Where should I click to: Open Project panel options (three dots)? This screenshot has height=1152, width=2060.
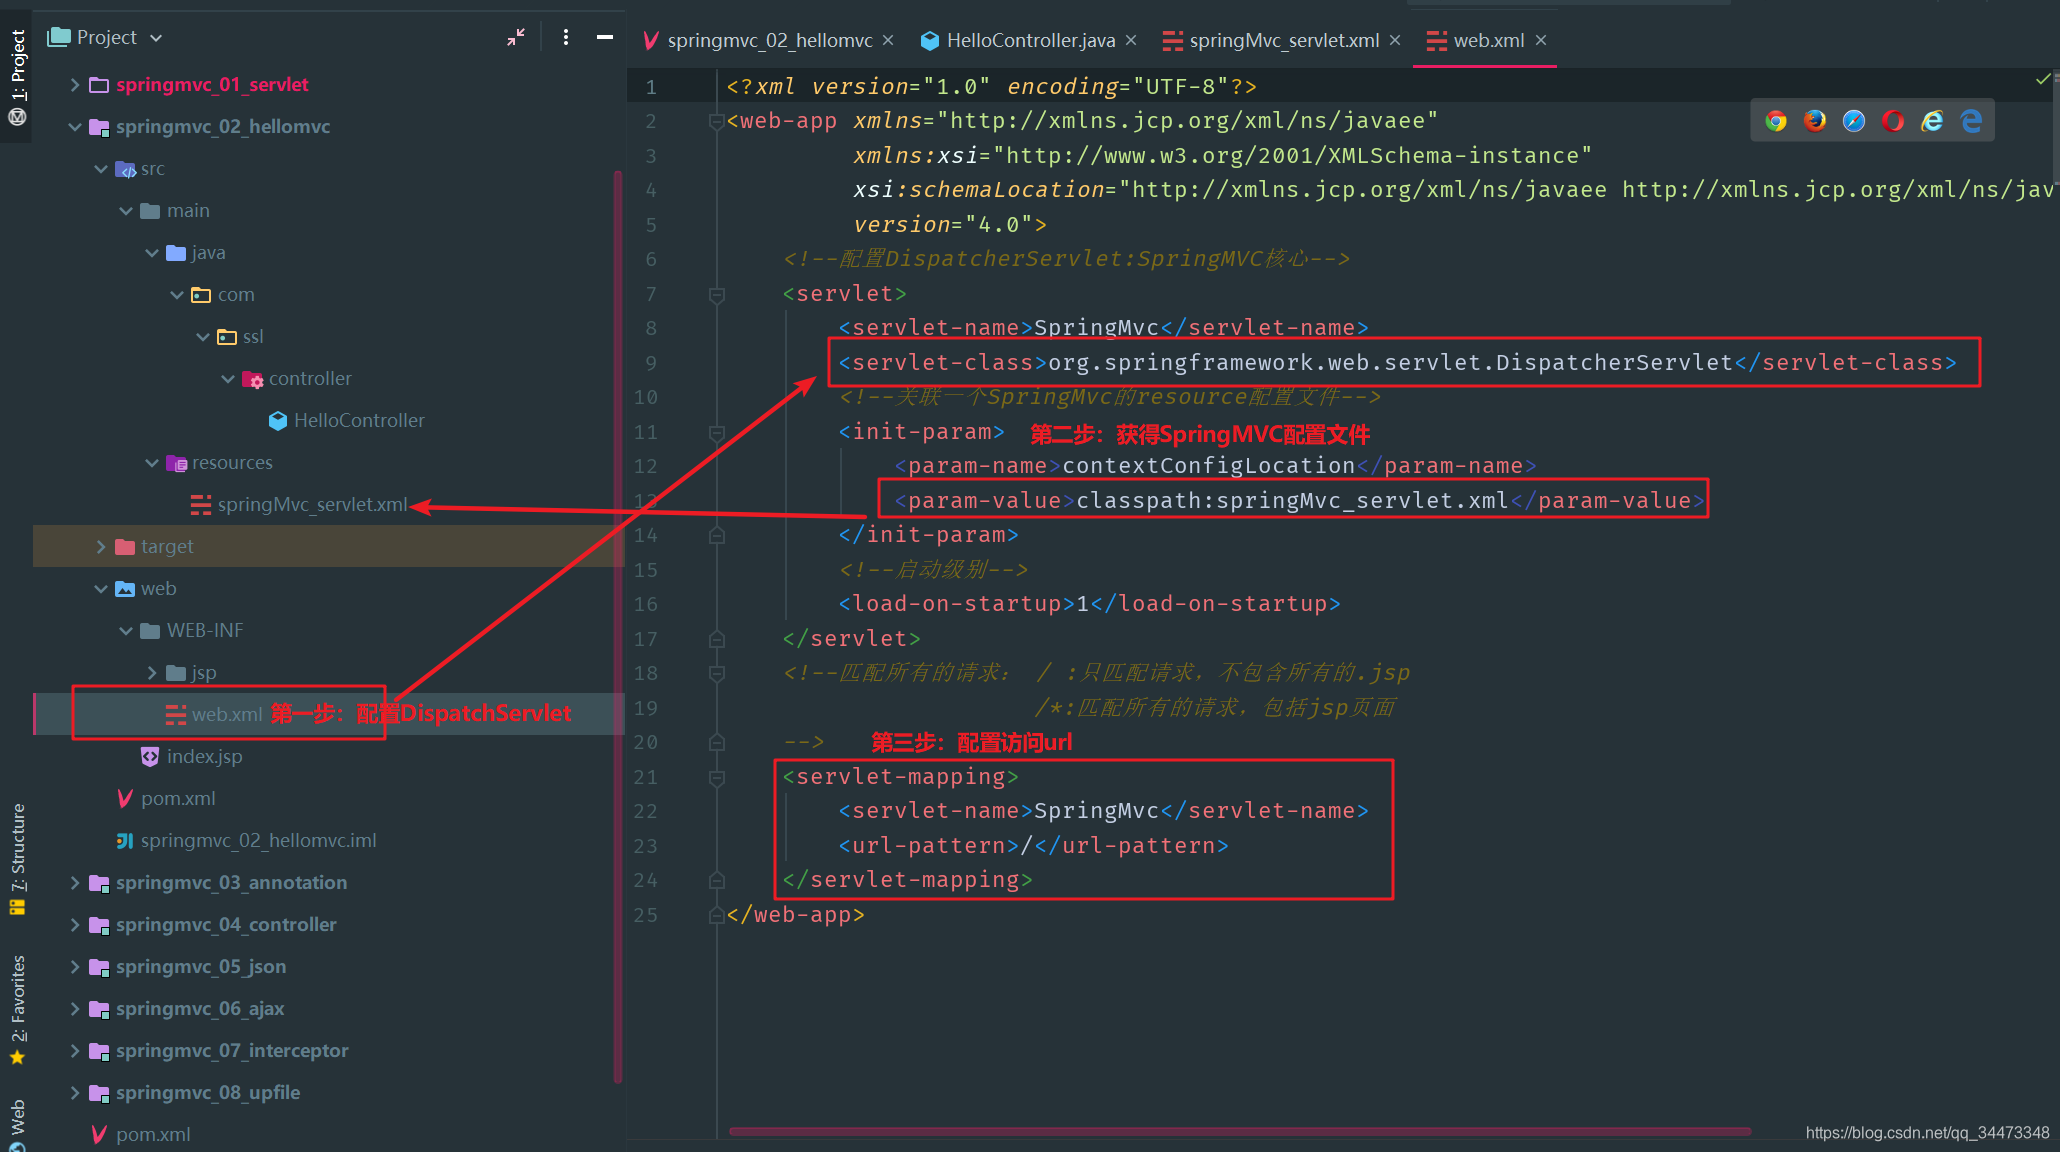(566, 37)
